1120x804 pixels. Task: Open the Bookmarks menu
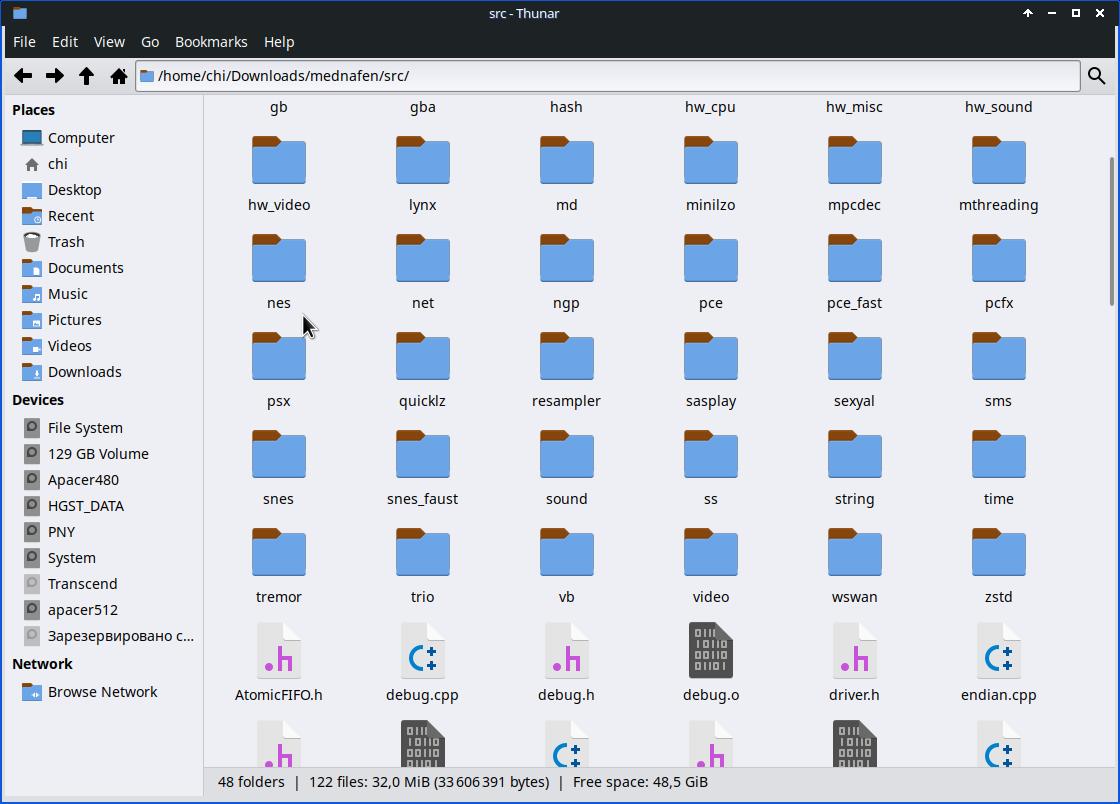click(x=211, y=42)
